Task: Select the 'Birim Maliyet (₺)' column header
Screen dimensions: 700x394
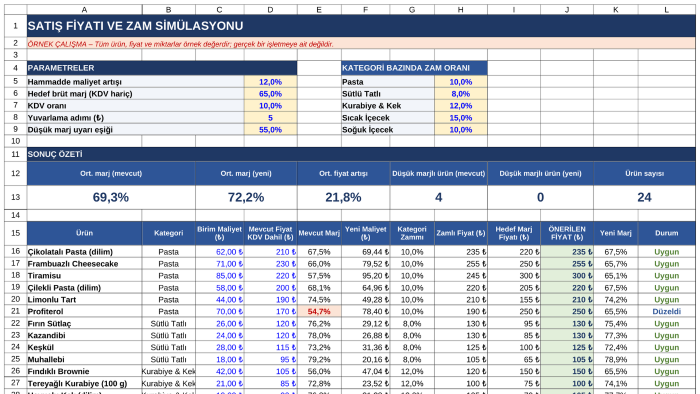Action: (x=220, y=233)
